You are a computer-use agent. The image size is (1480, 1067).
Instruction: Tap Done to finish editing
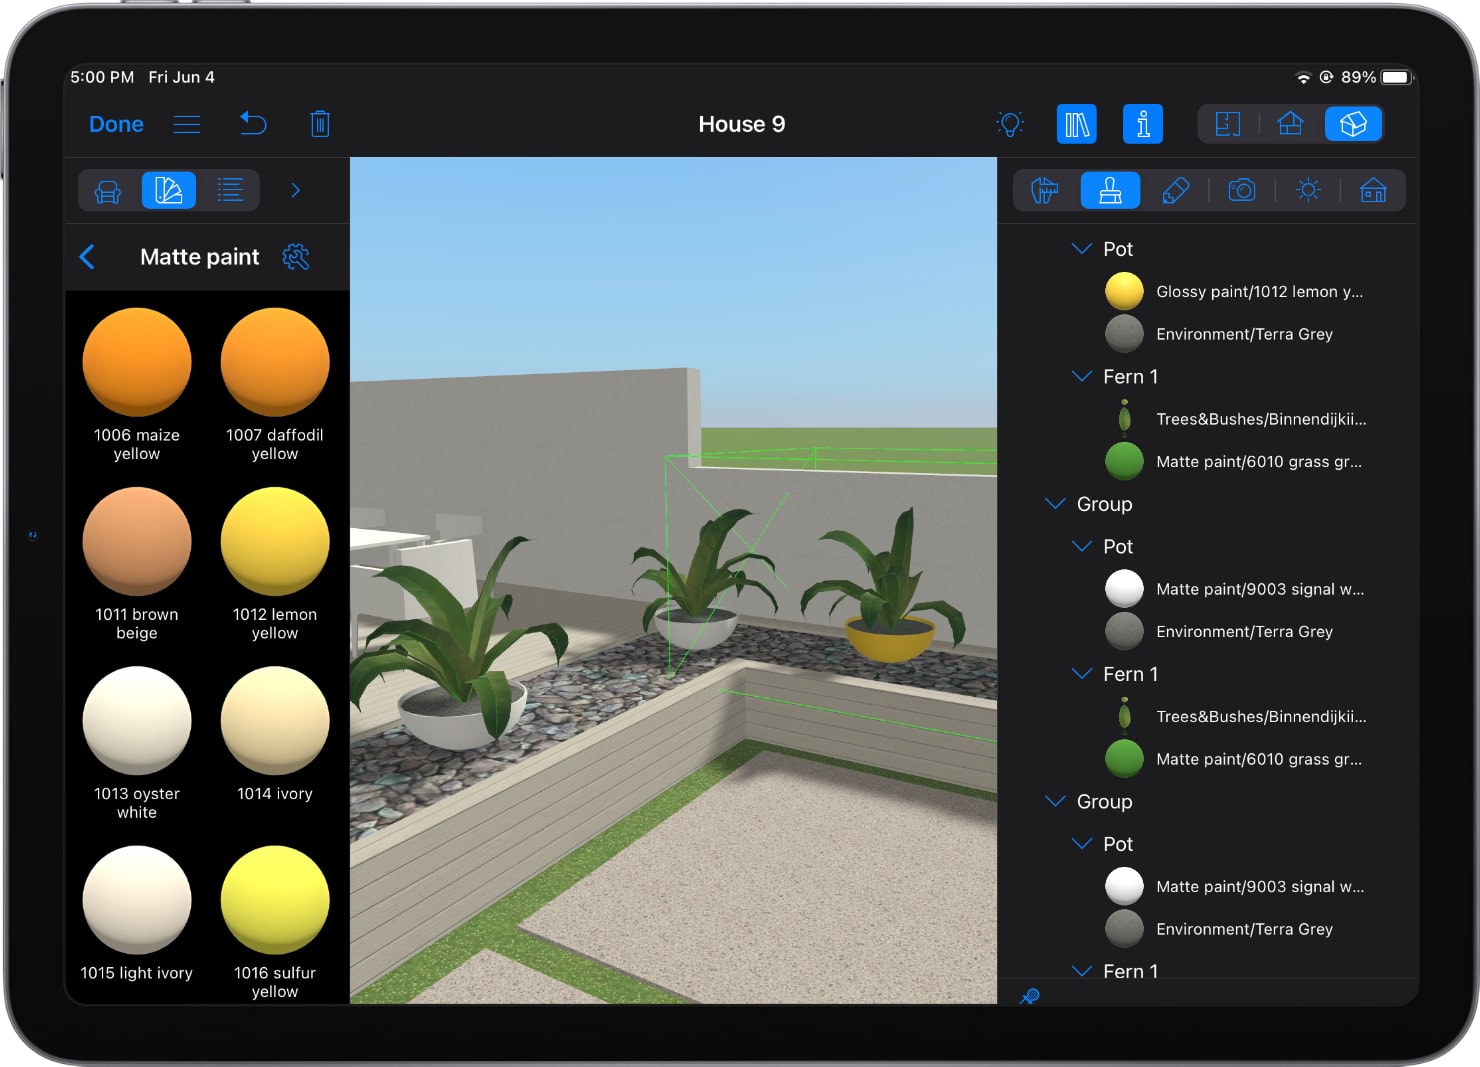(x=116, y=124)
